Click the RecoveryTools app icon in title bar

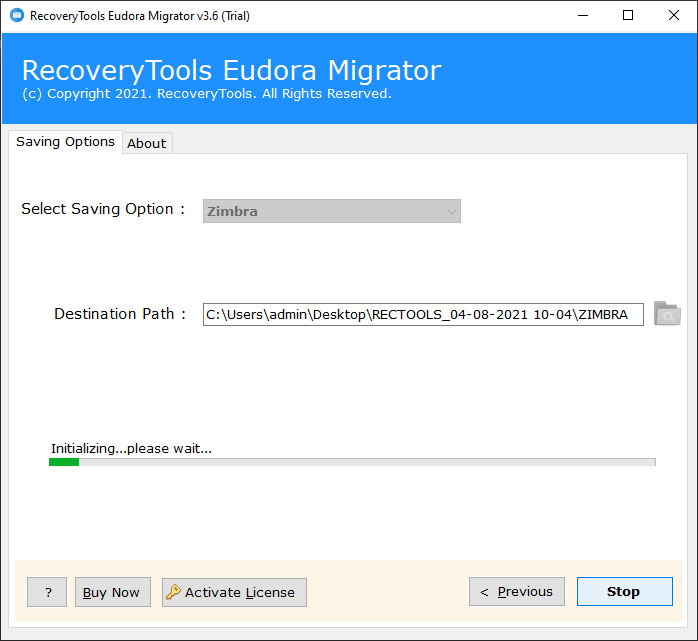(17, 16)
